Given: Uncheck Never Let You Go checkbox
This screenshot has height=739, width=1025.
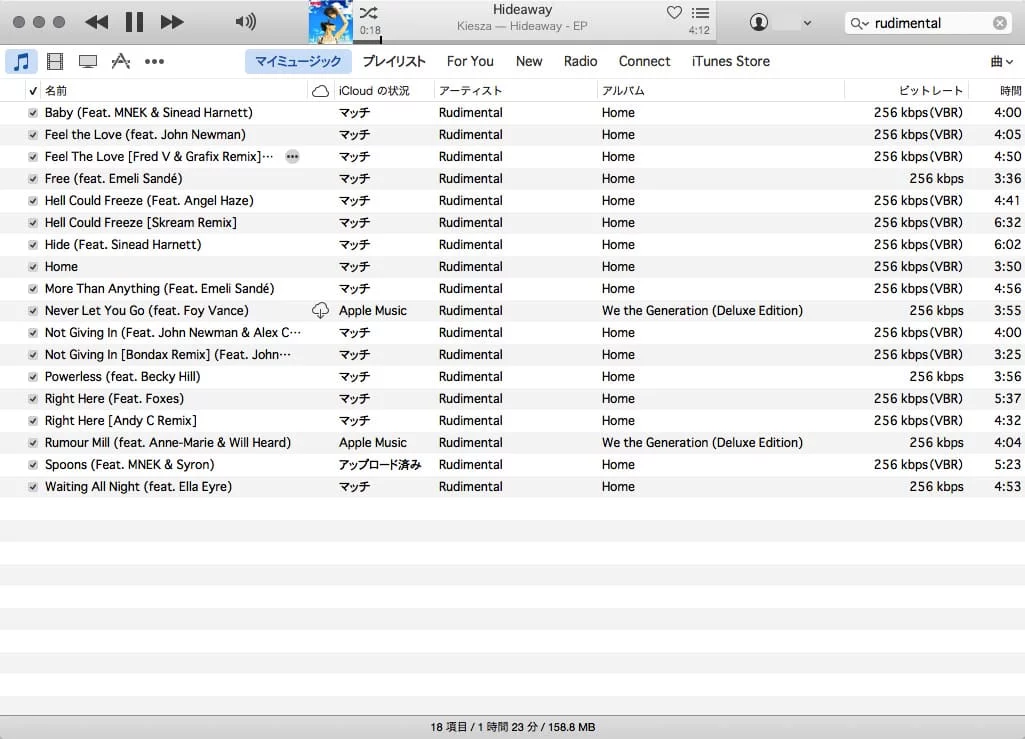Looking at the screenshot, I should [33, 311].
